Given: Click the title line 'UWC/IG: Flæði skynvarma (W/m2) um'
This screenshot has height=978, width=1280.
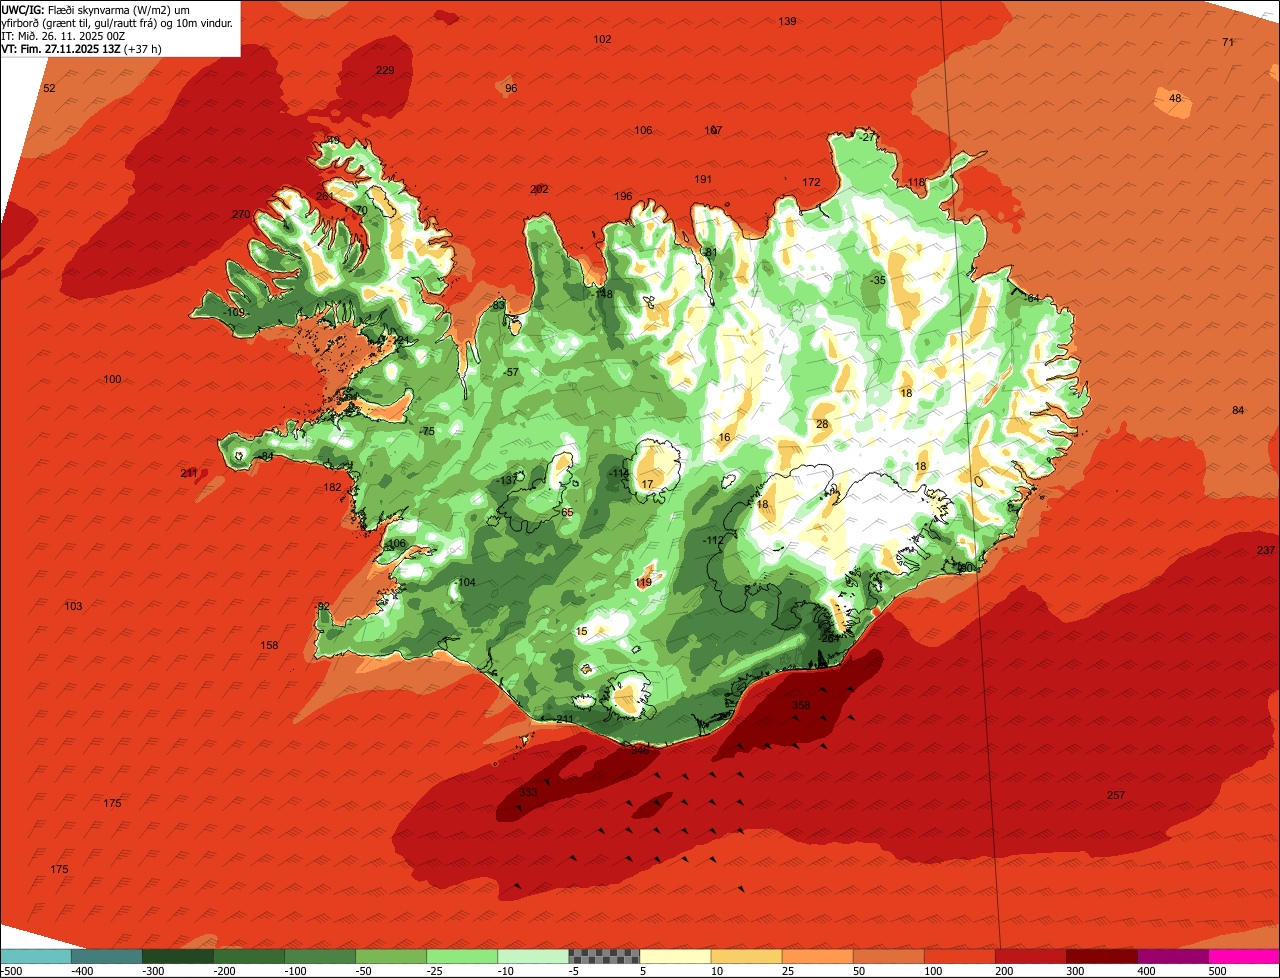Looking at the screenshot, I should pos(96,9).
